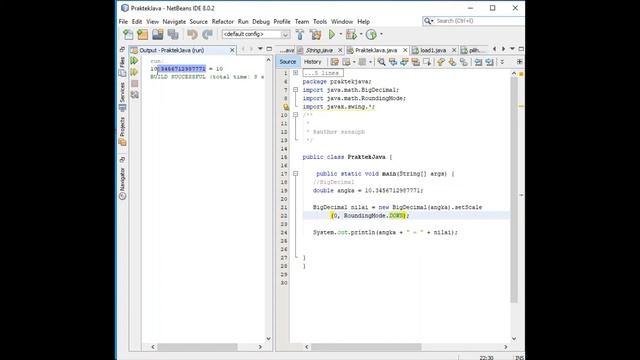Switch to Source view
Image resolution: width=640 pixels, height=360 pixels.
[x=287, y=62]
